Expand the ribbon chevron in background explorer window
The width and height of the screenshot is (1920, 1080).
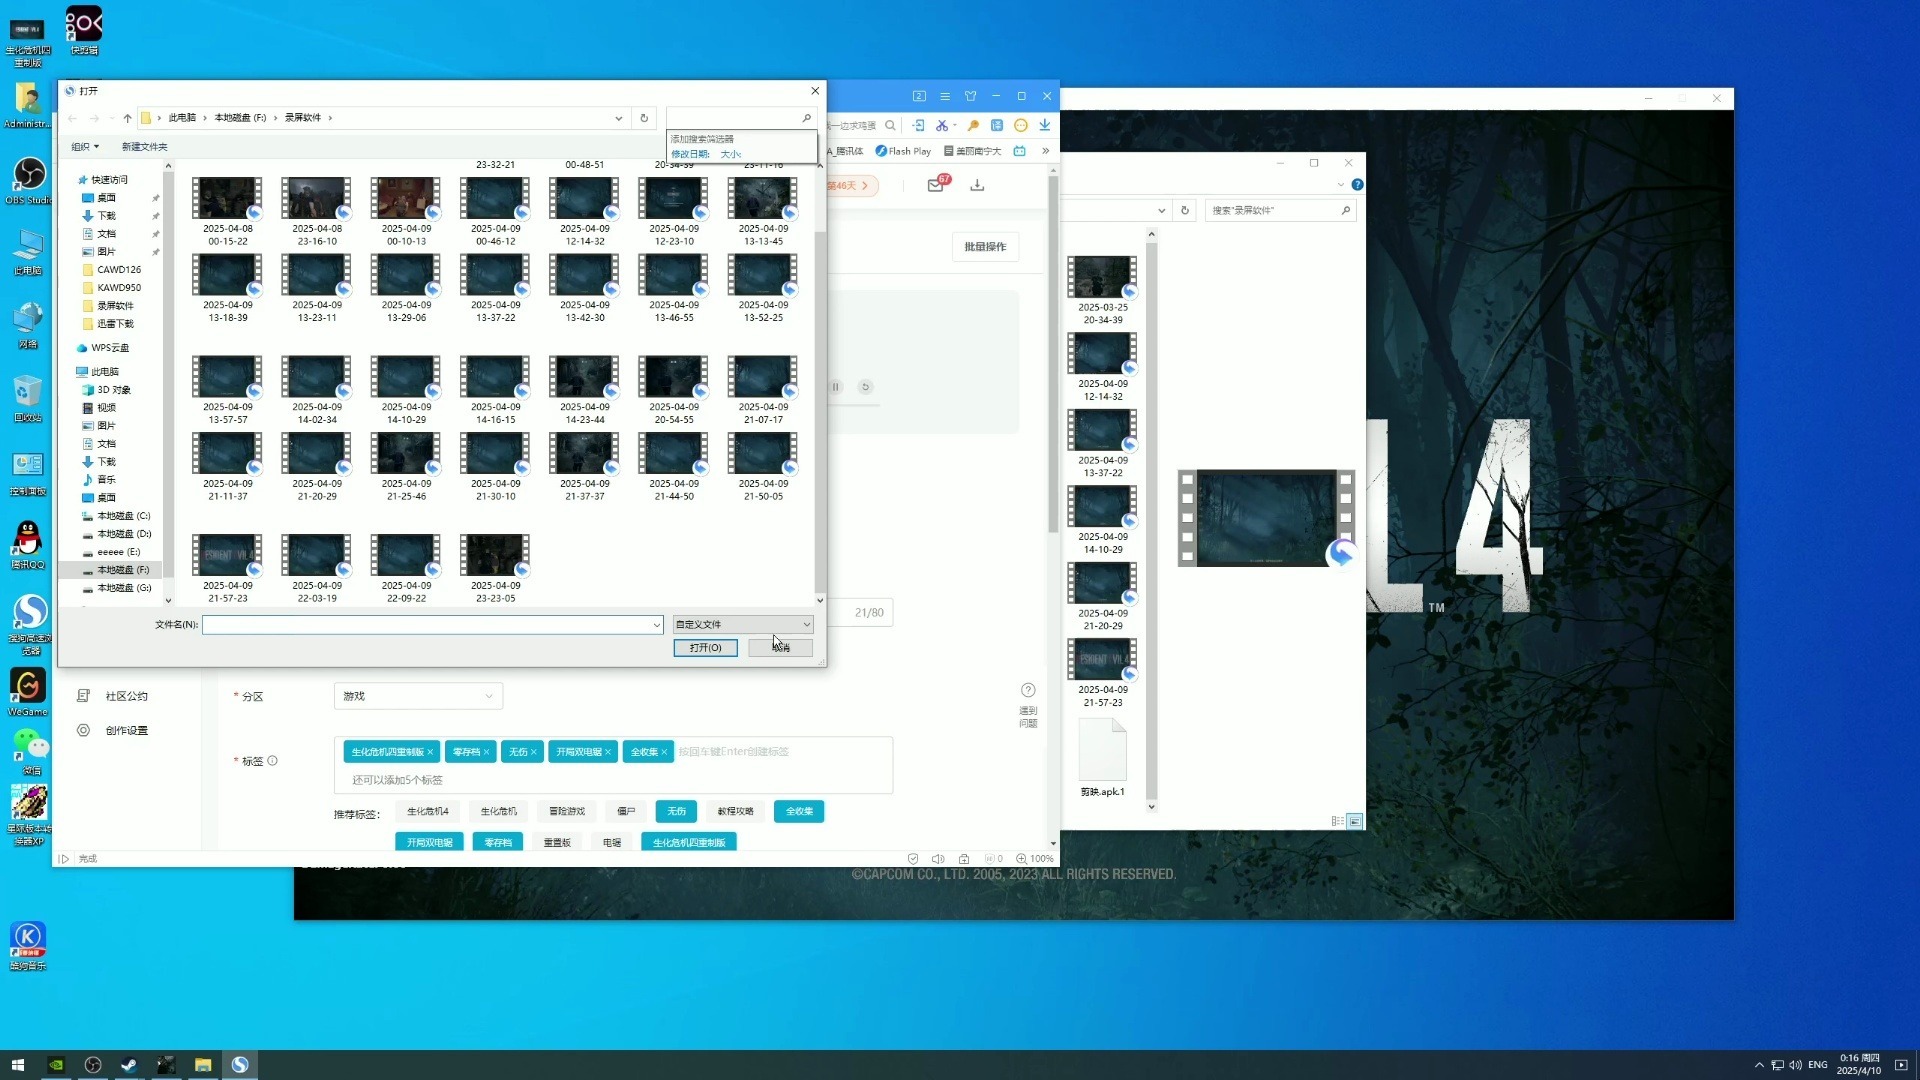click(x=1340, y=184)
